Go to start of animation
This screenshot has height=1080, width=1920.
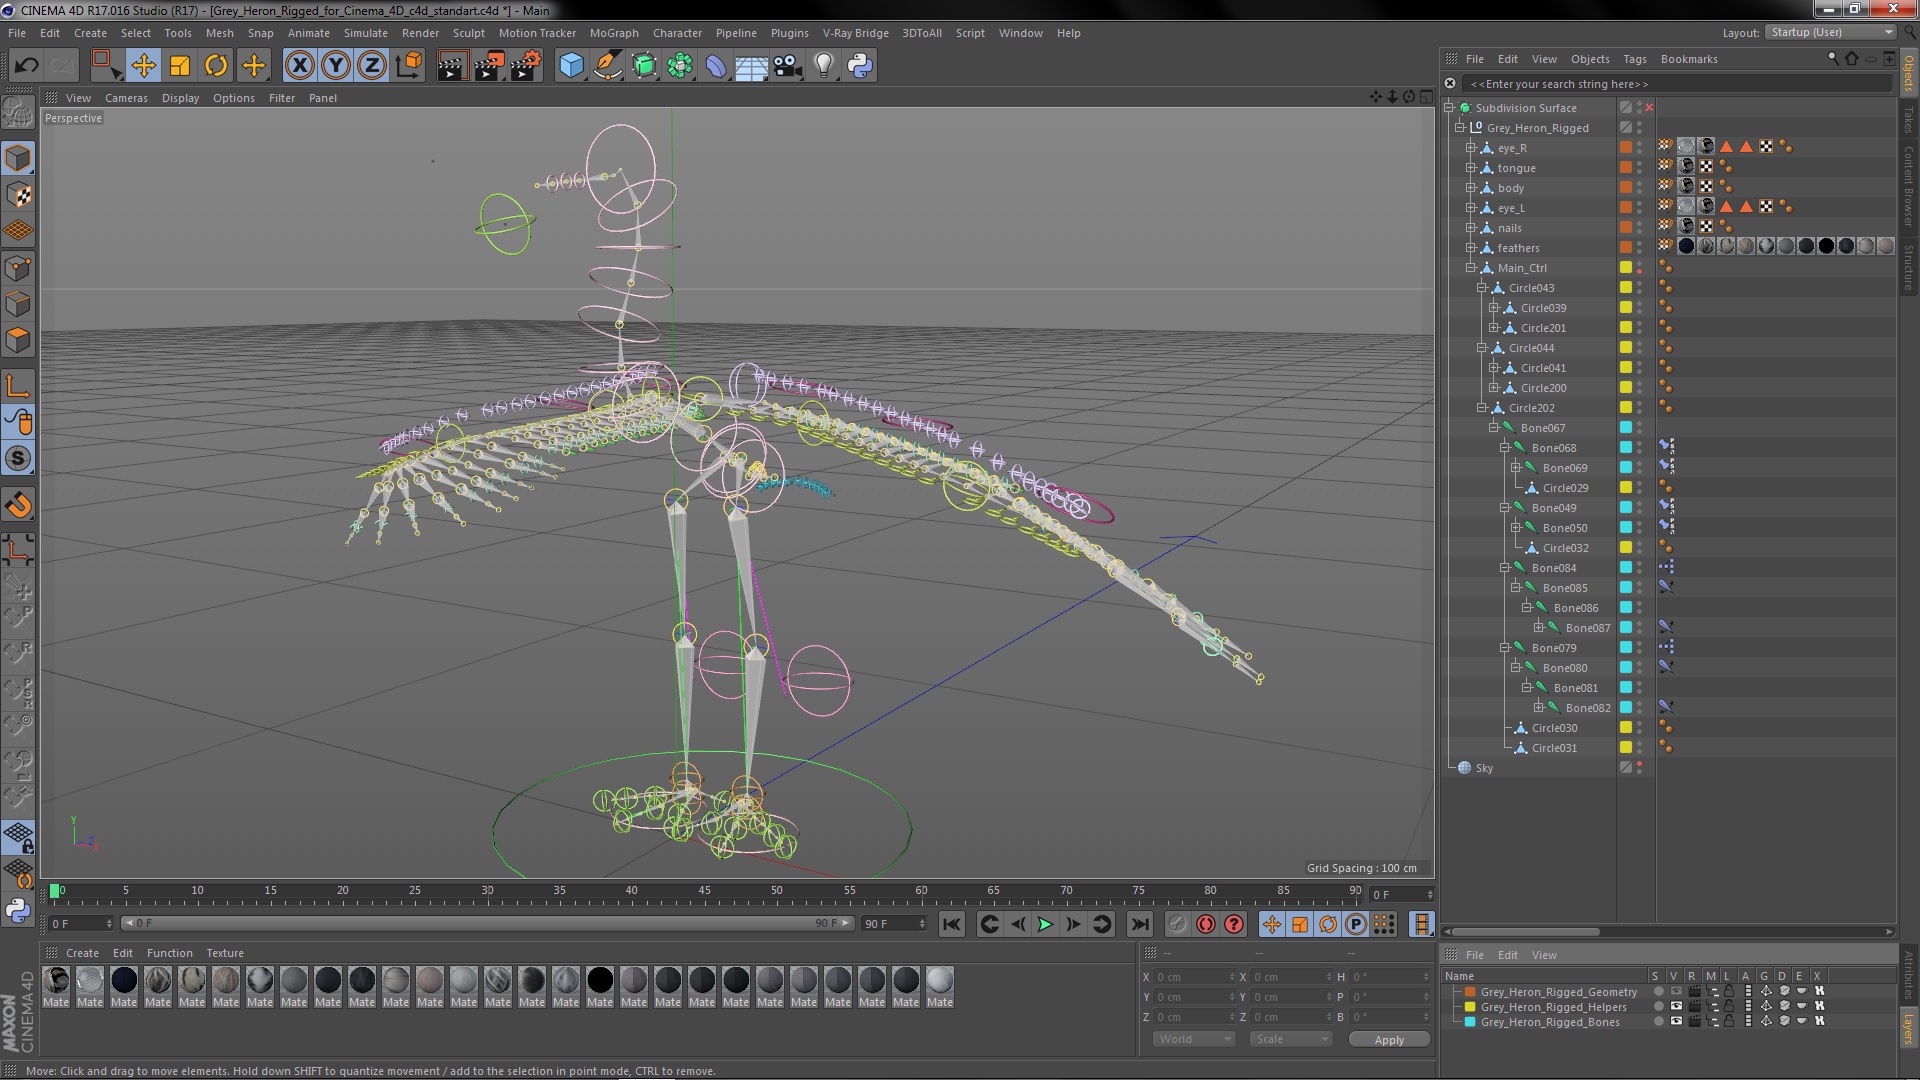tap(951, 924)
